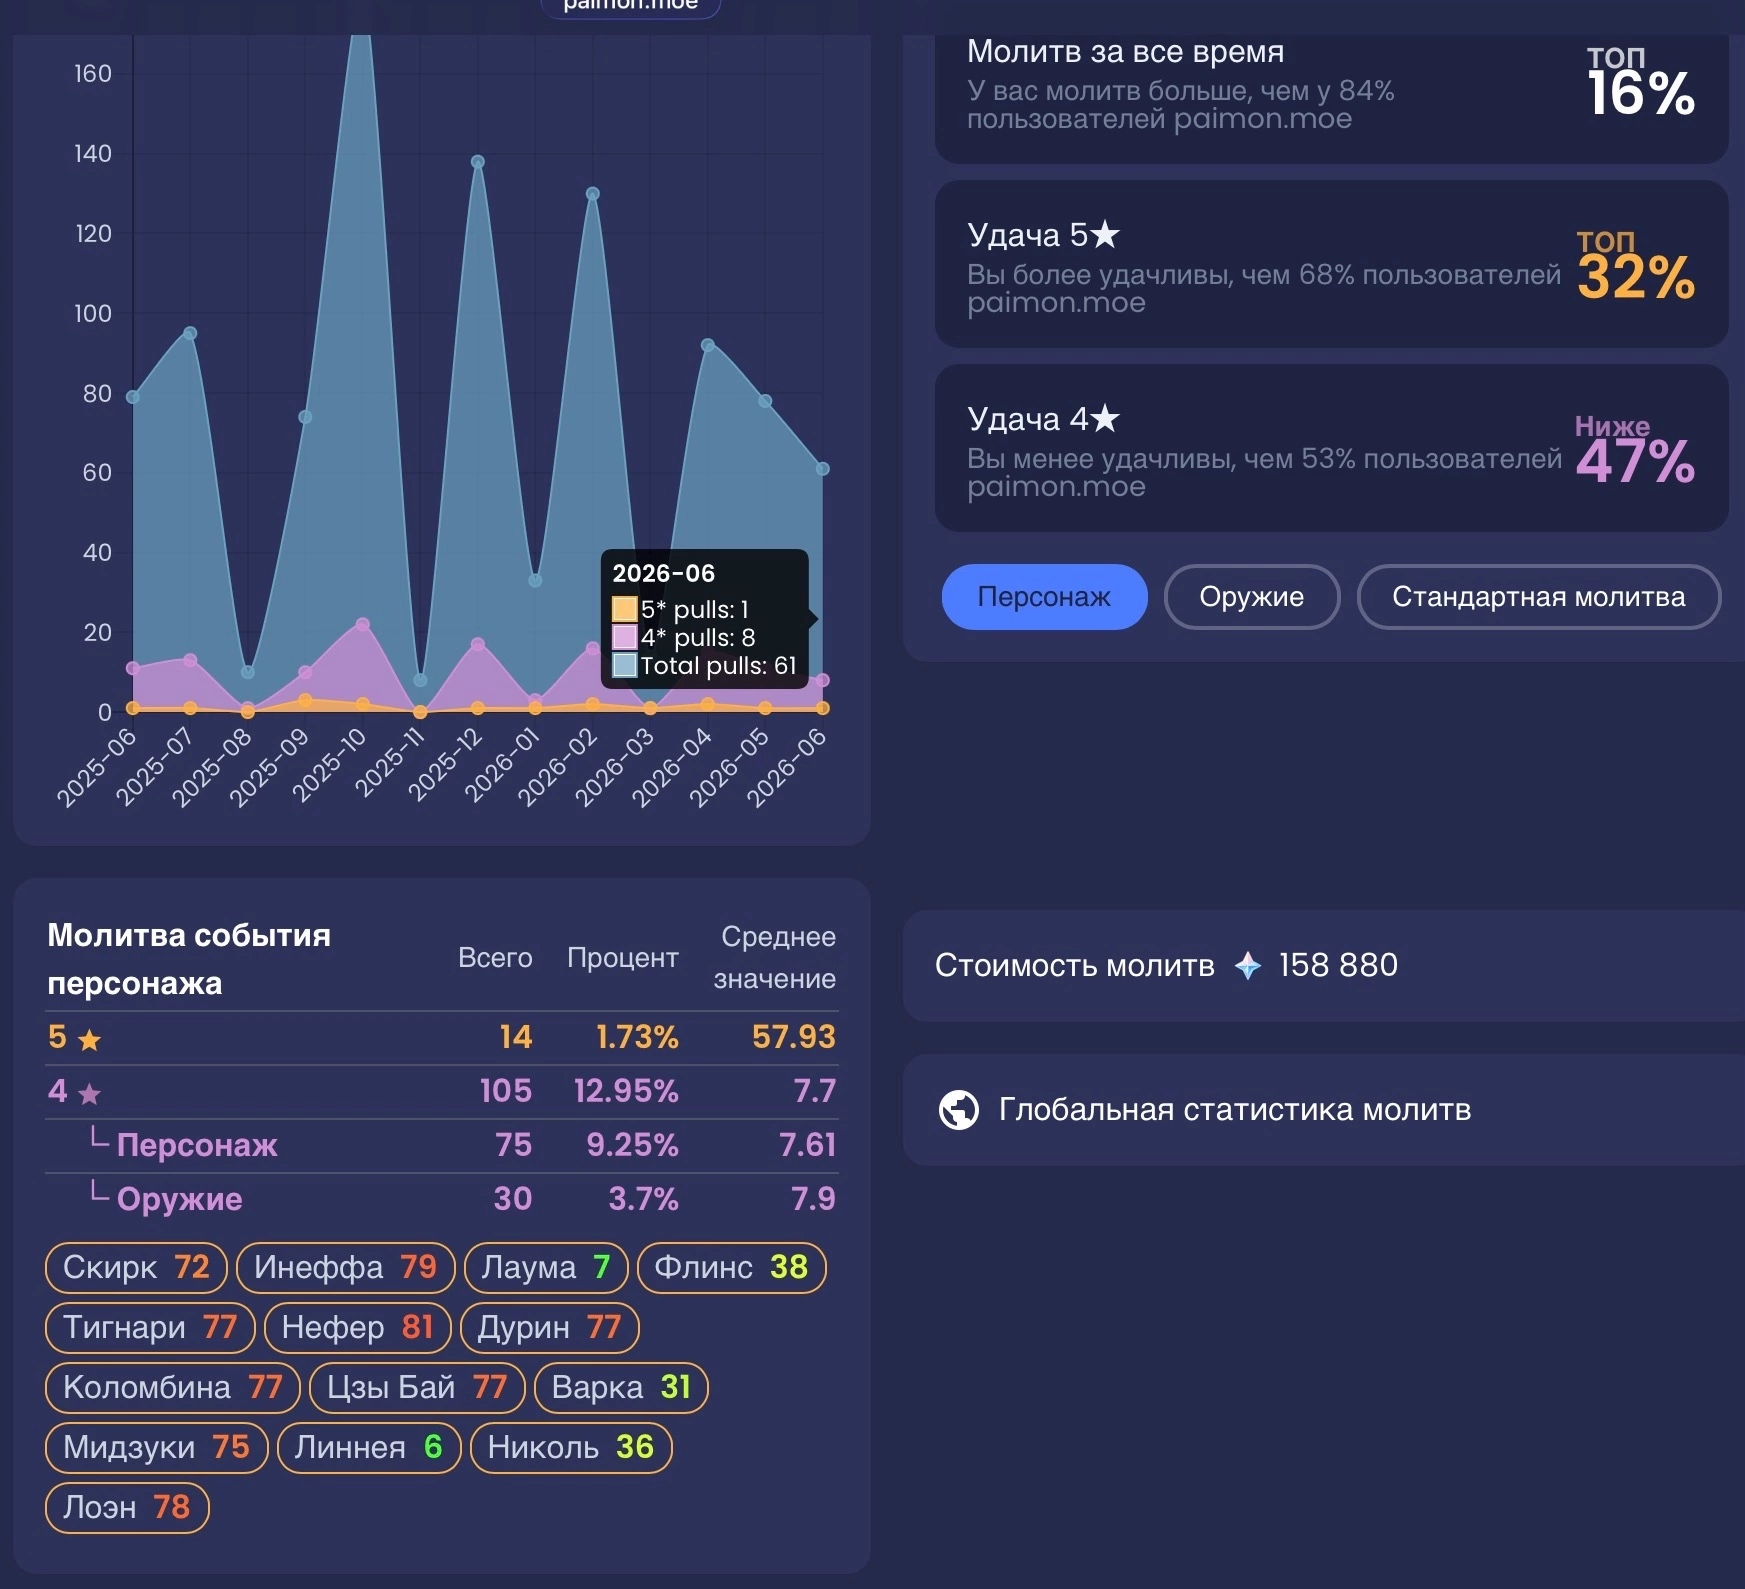The height and width of the screenshot is (1589, 1745).
Task: Click the primogem icon next to 158 880
Action: coord(1247,966)
